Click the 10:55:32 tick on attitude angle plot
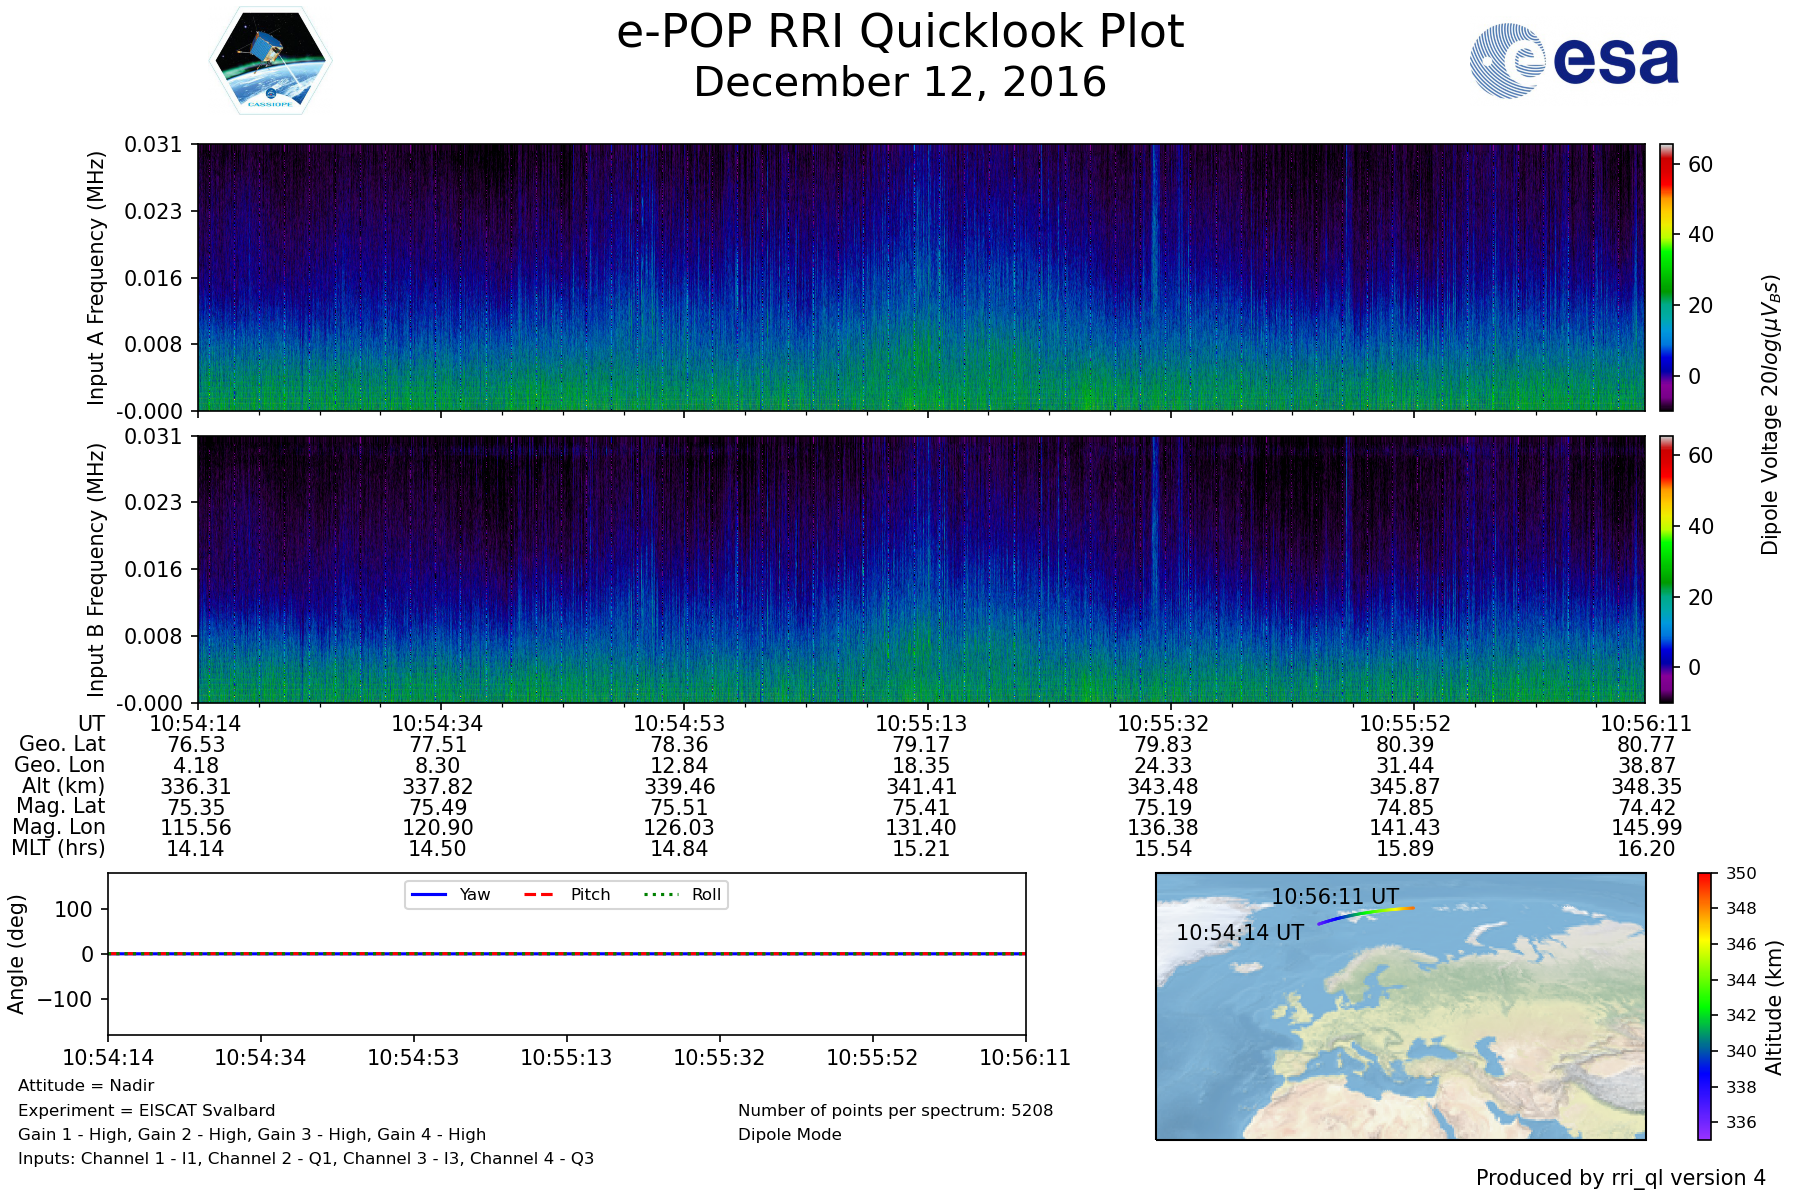 point(719,1057)
